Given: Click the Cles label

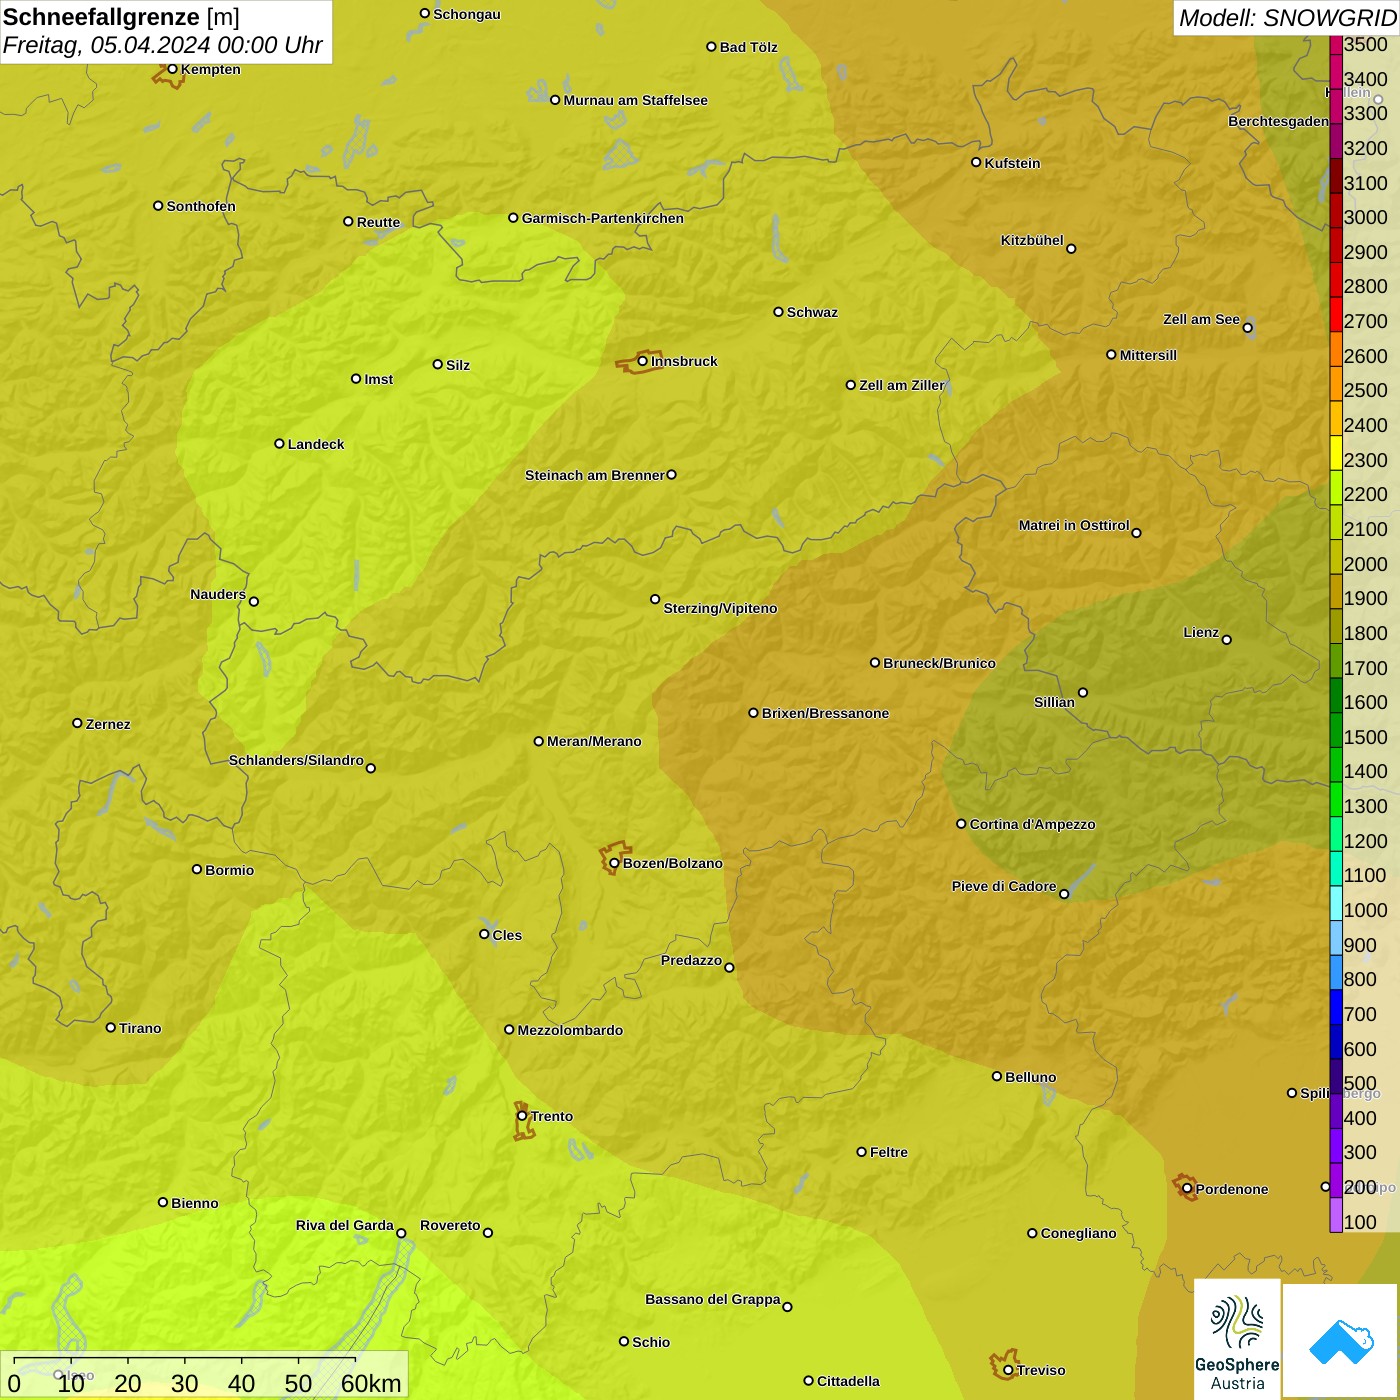Looking at the screenshot, I should [507, 935].
